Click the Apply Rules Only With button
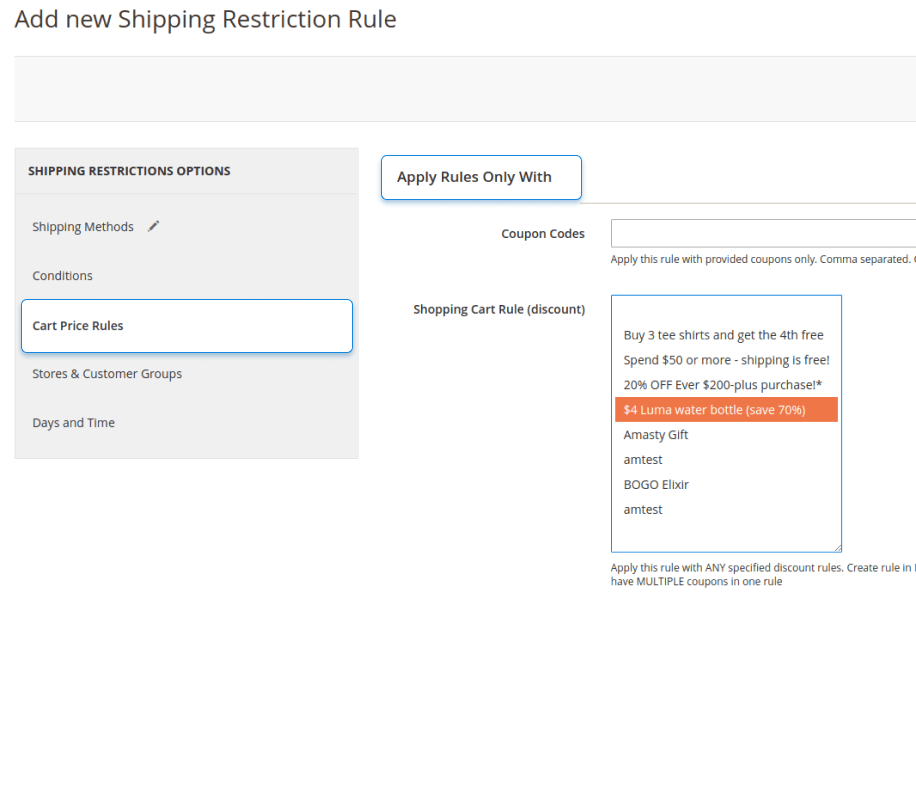 point(481,177)
